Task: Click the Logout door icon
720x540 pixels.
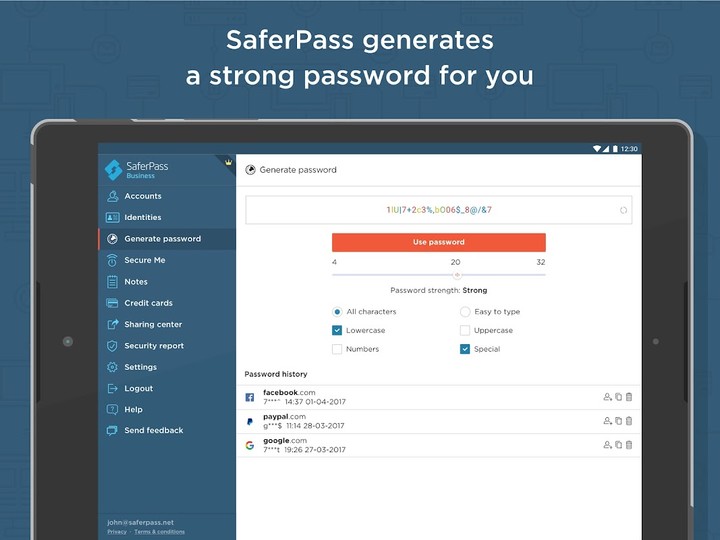Action: (x=112, y=388)
